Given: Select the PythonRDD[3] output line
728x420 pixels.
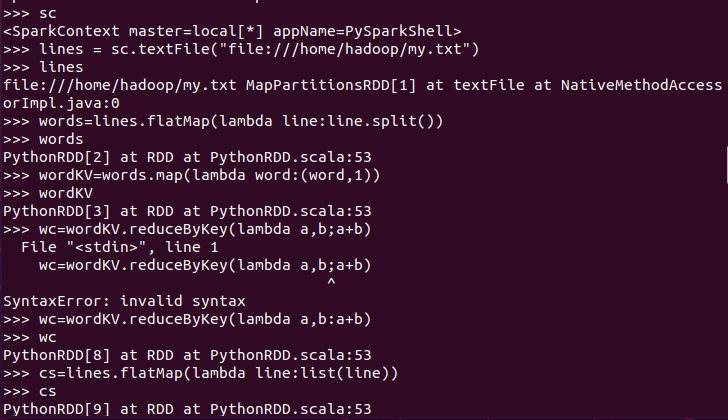Looking at the screenshot, I should pos(187,211).
